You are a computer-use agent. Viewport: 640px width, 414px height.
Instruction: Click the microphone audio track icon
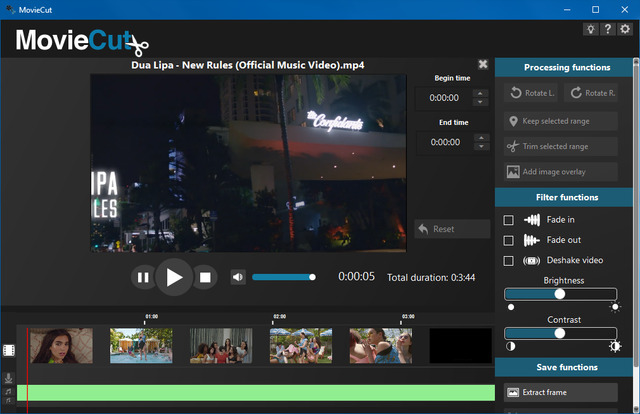pyautogui.click(x=9, y=378)
